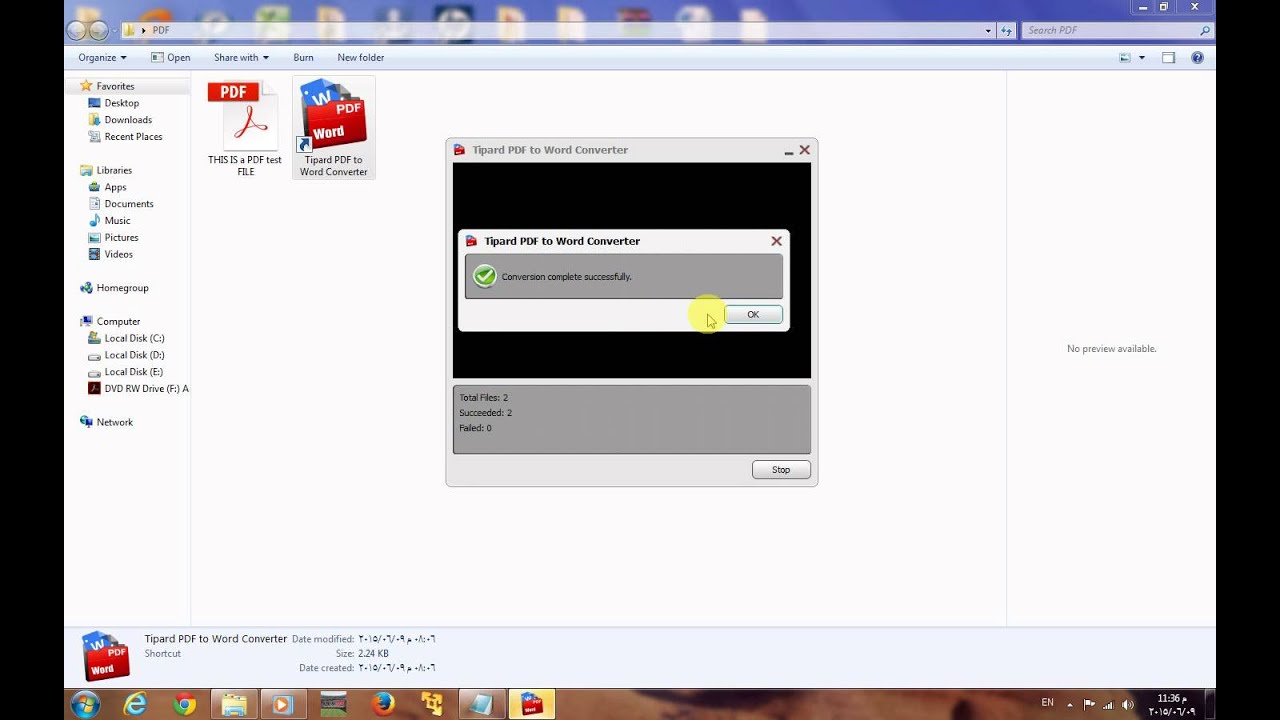Open the Organize menu
This screenshot has height=720, width=1280.
(102, 58)
